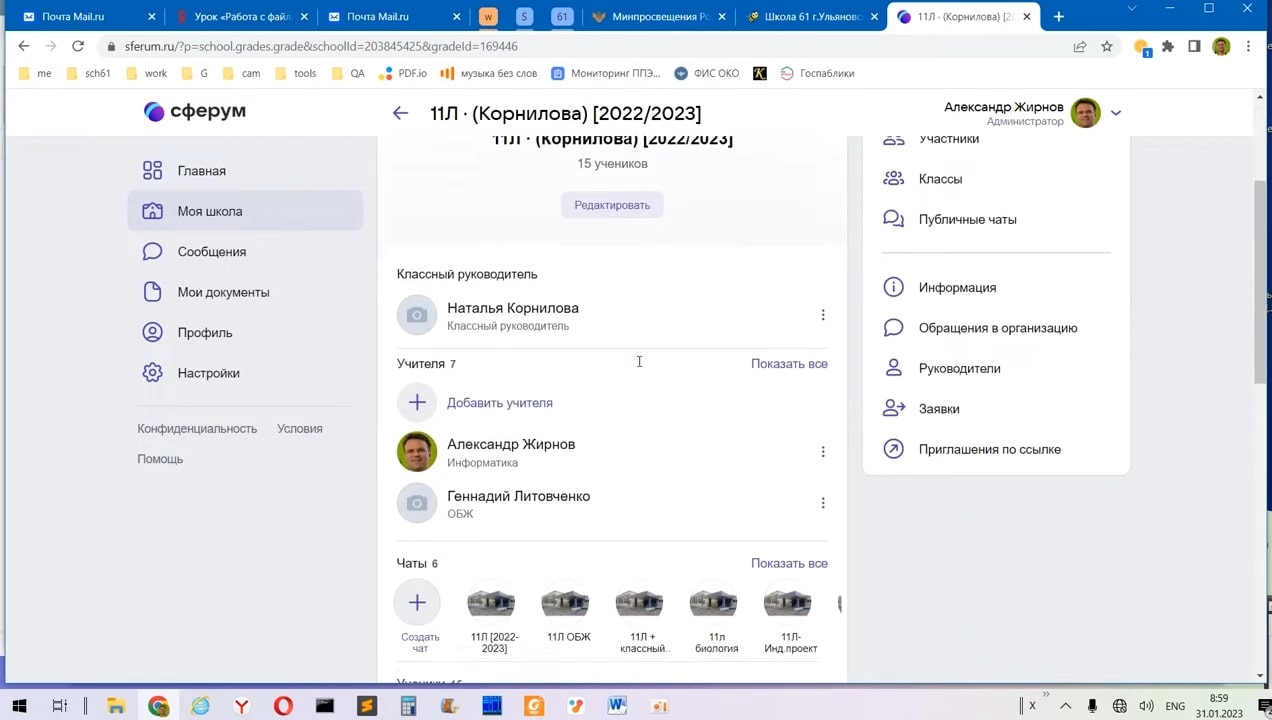Click the Приглашения по ссылке arrow icon
This screenshot has width=1272, height=720.
click(x=894, y=449)
